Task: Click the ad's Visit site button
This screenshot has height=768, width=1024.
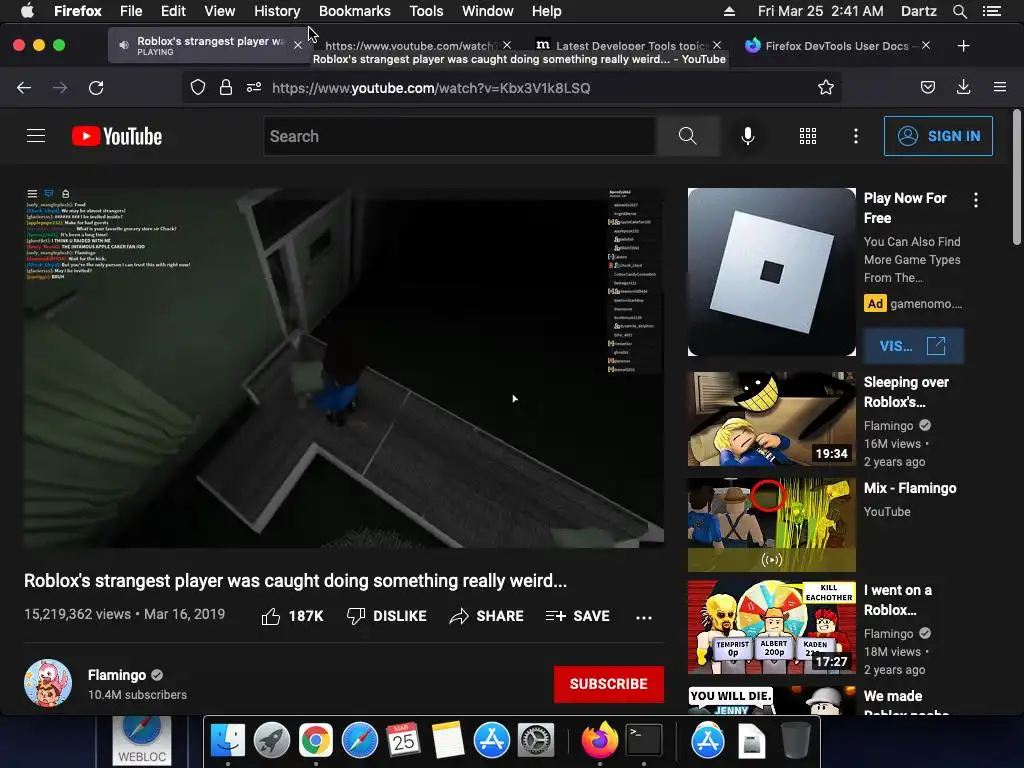Action: pyautogui.click(x=913, y=345)
